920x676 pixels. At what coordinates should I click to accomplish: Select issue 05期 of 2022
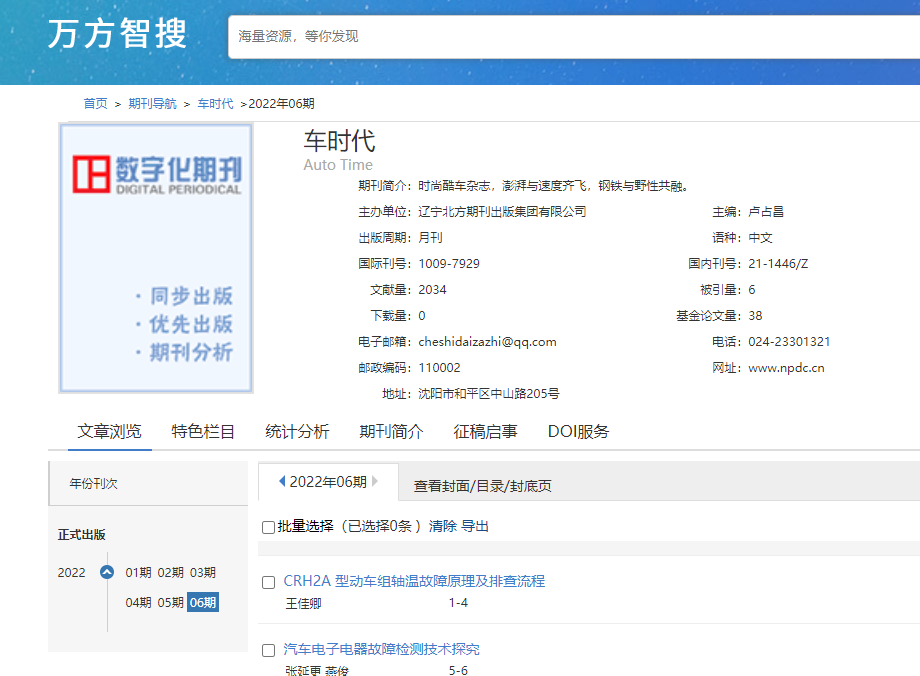pos(171,602)
